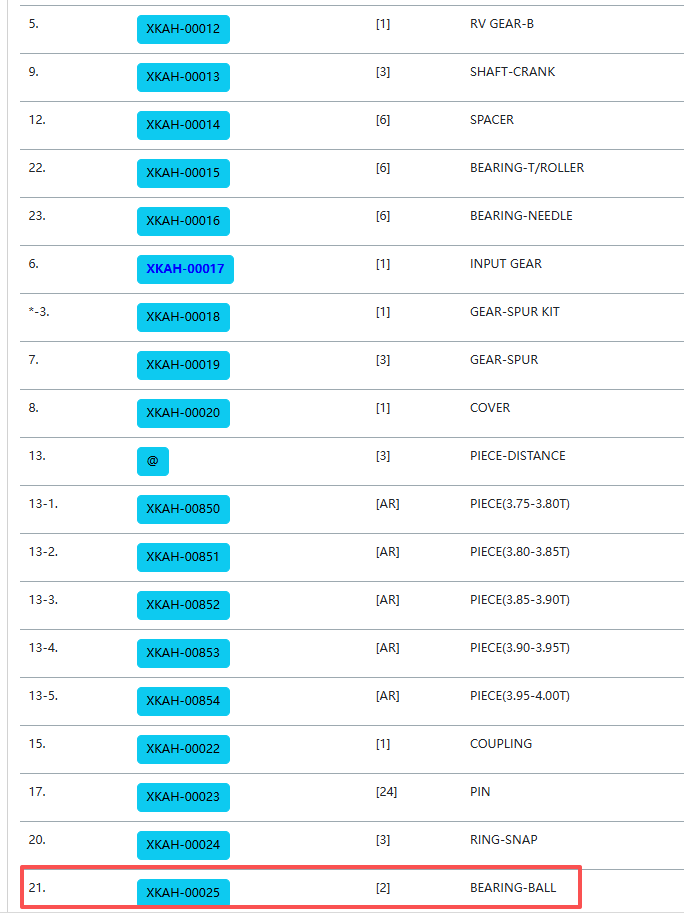The image size is (684, 913).
Task: Select the XKAH-00854 PIECE(3.95-4.00T) part
Action: pos(183,702)
